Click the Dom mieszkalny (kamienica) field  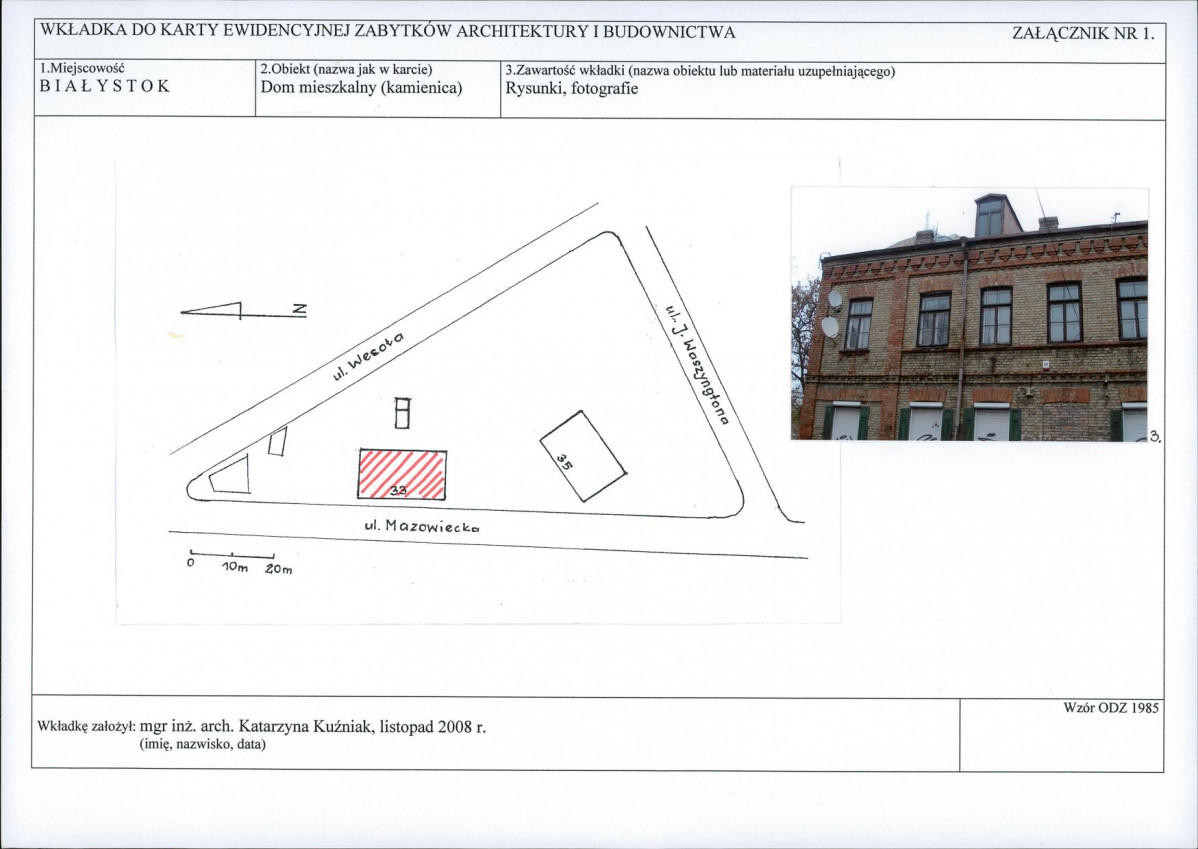(x=361, y=87)
